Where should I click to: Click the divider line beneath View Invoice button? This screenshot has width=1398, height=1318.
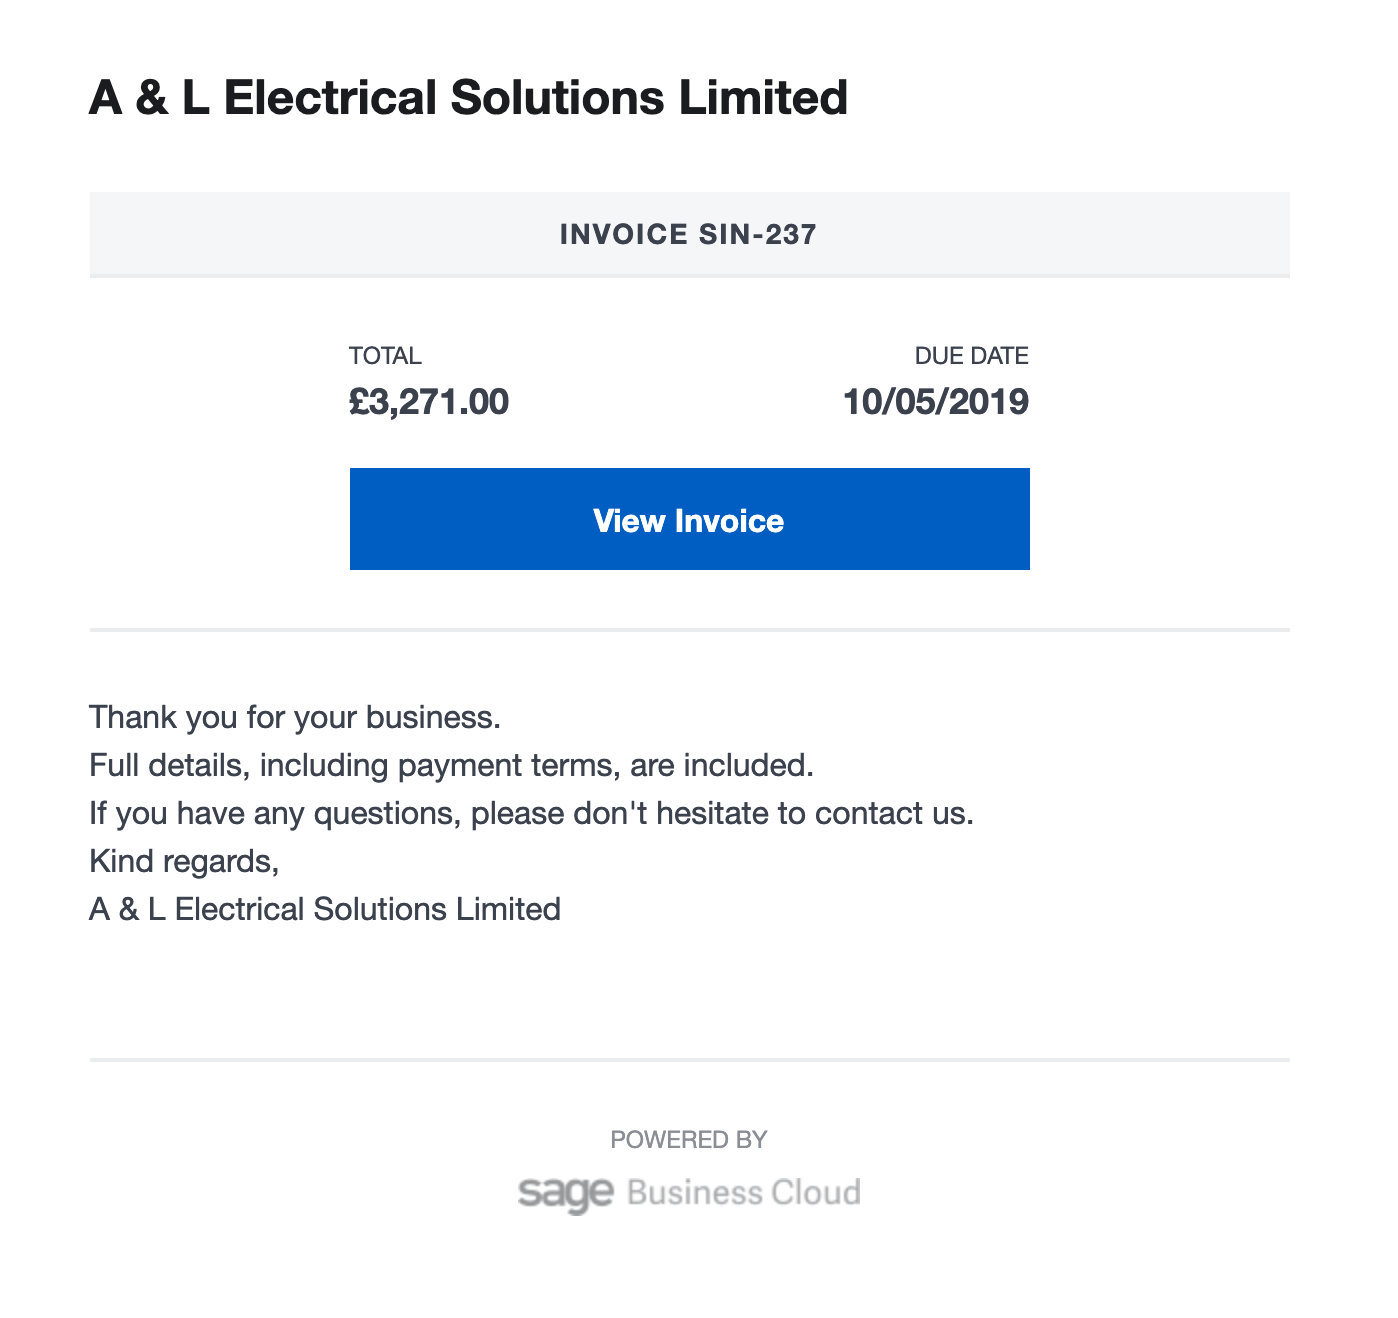tap(689, 630)
